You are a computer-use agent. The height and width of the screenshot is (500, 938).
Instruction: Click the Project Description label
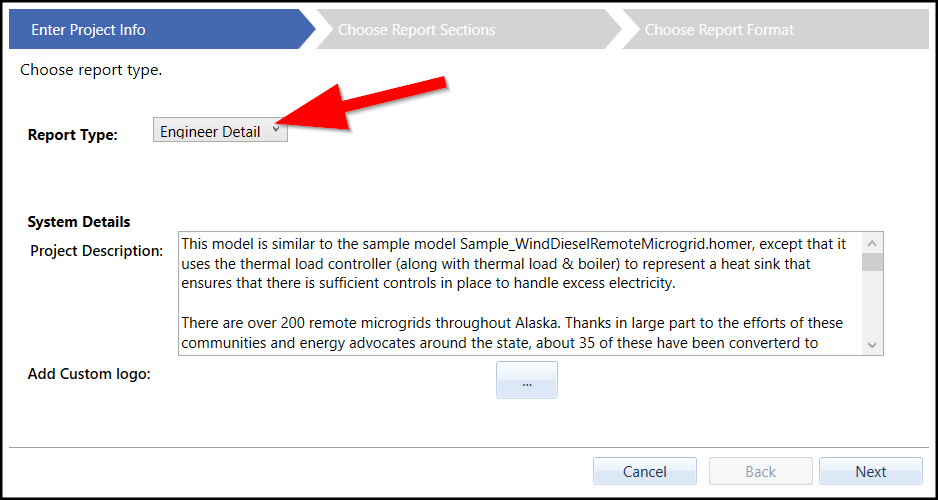(x=96, y=250)
